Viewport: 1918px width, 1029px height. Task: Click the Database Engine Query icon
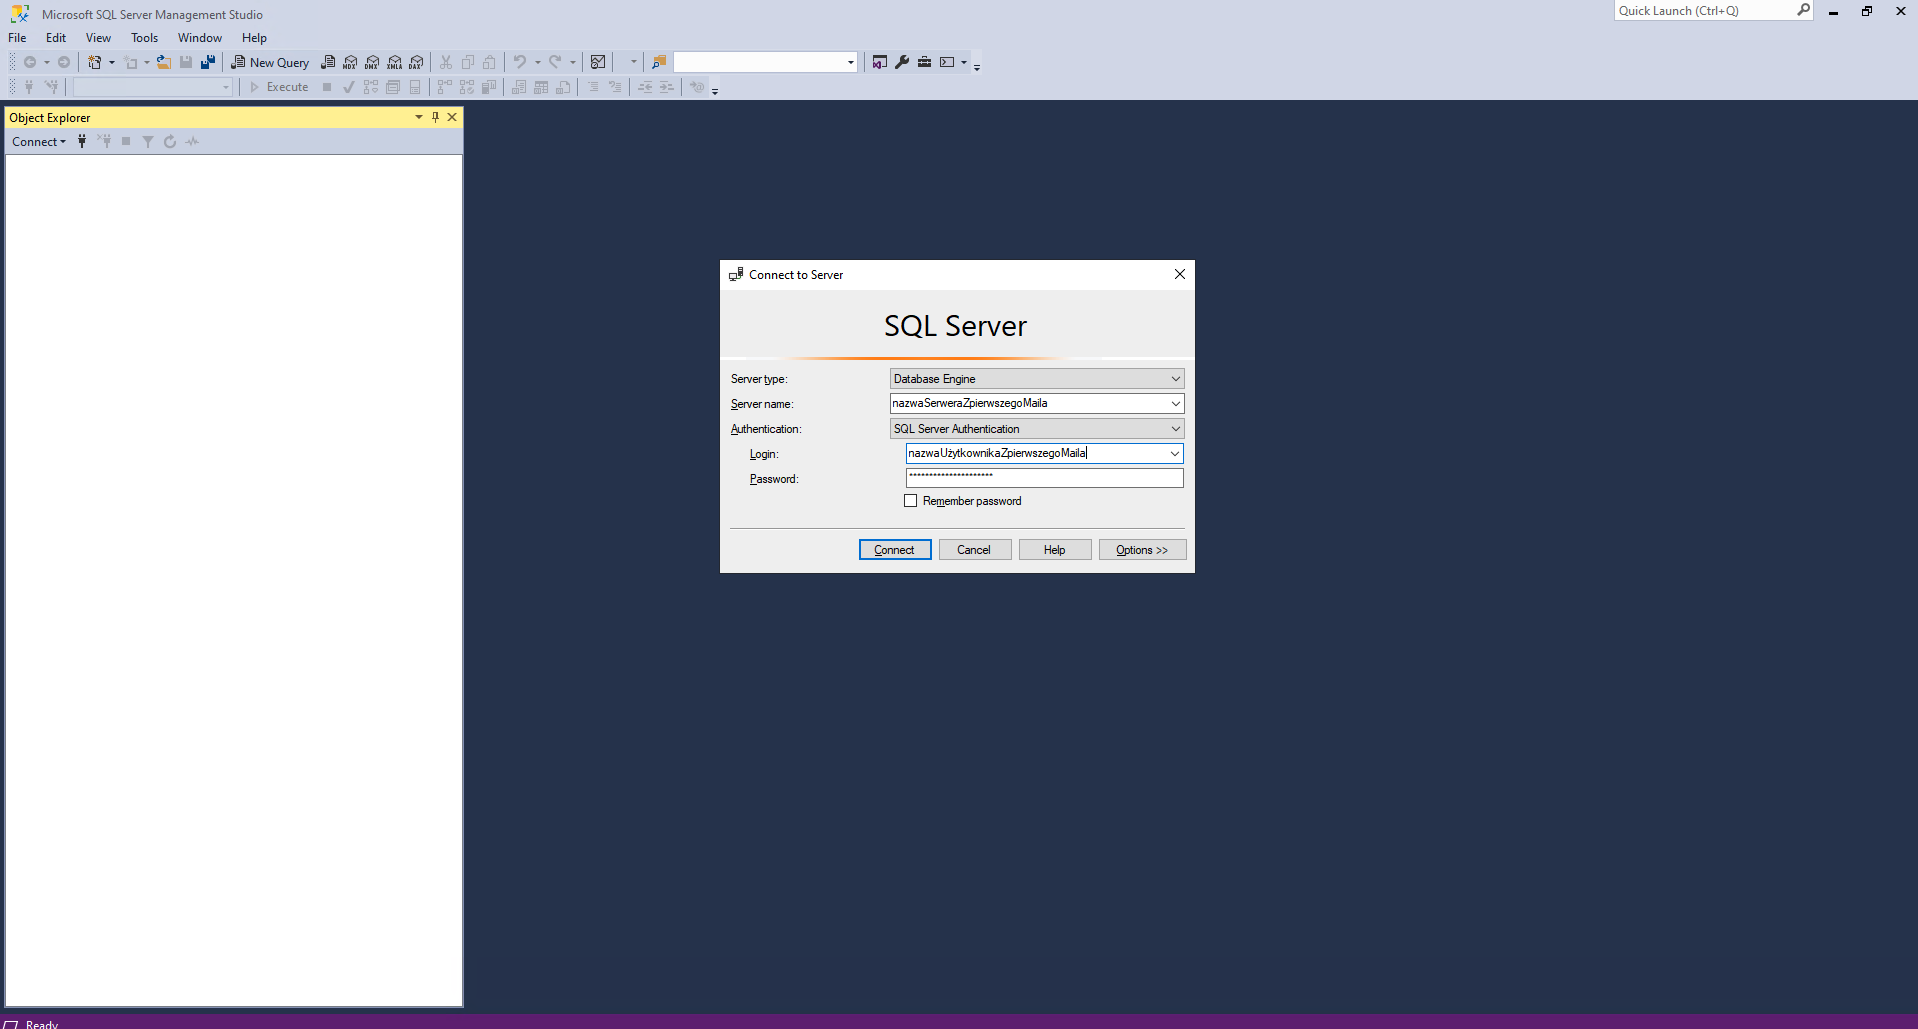click(x=328, y=62)
